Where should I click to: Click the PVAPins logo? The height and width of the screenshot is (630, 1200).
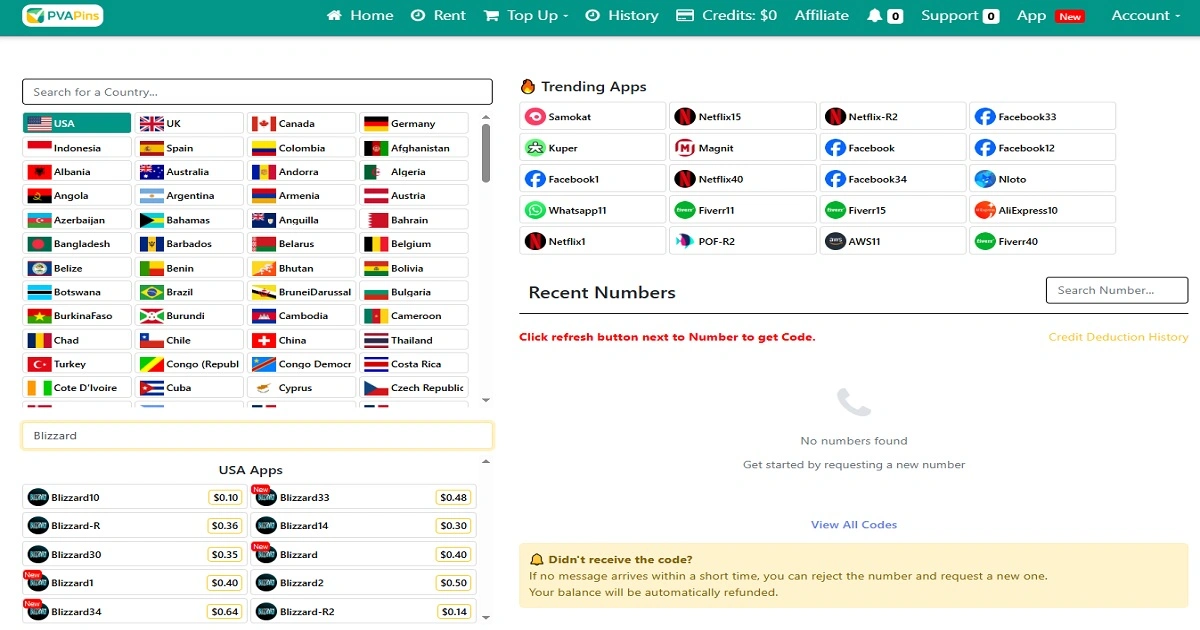pyautogui.click(x=62, y=16)
